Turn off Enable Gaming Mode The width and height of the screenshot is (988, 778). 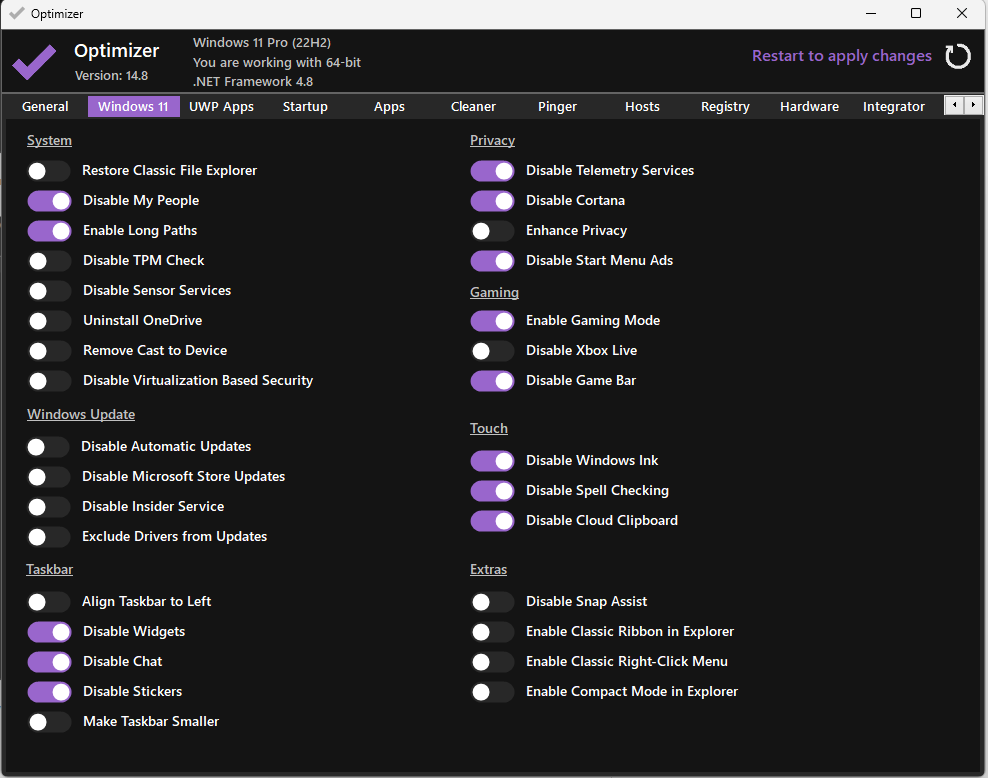coord(492,321)
